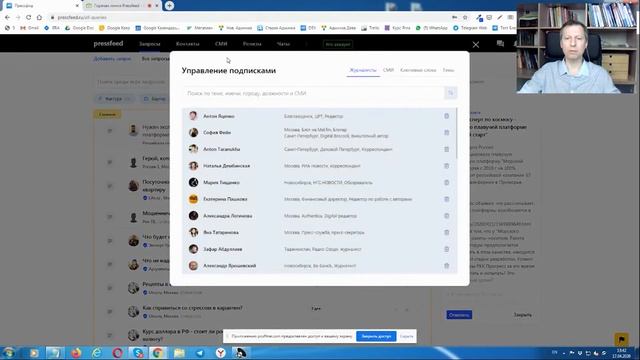
Task: Switch to the Ключевые слова tab
Action: coord(418,70)
